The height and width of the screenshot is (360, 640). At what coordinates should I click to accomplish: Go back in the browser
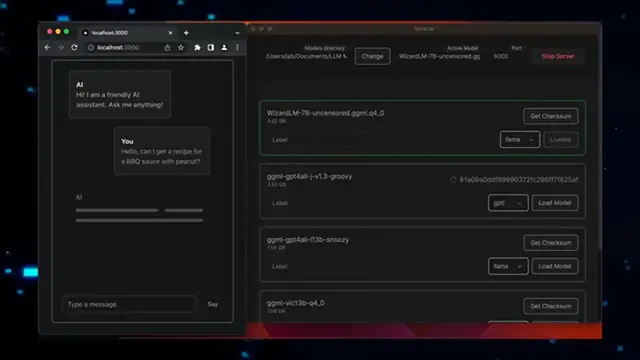[48, 48]
